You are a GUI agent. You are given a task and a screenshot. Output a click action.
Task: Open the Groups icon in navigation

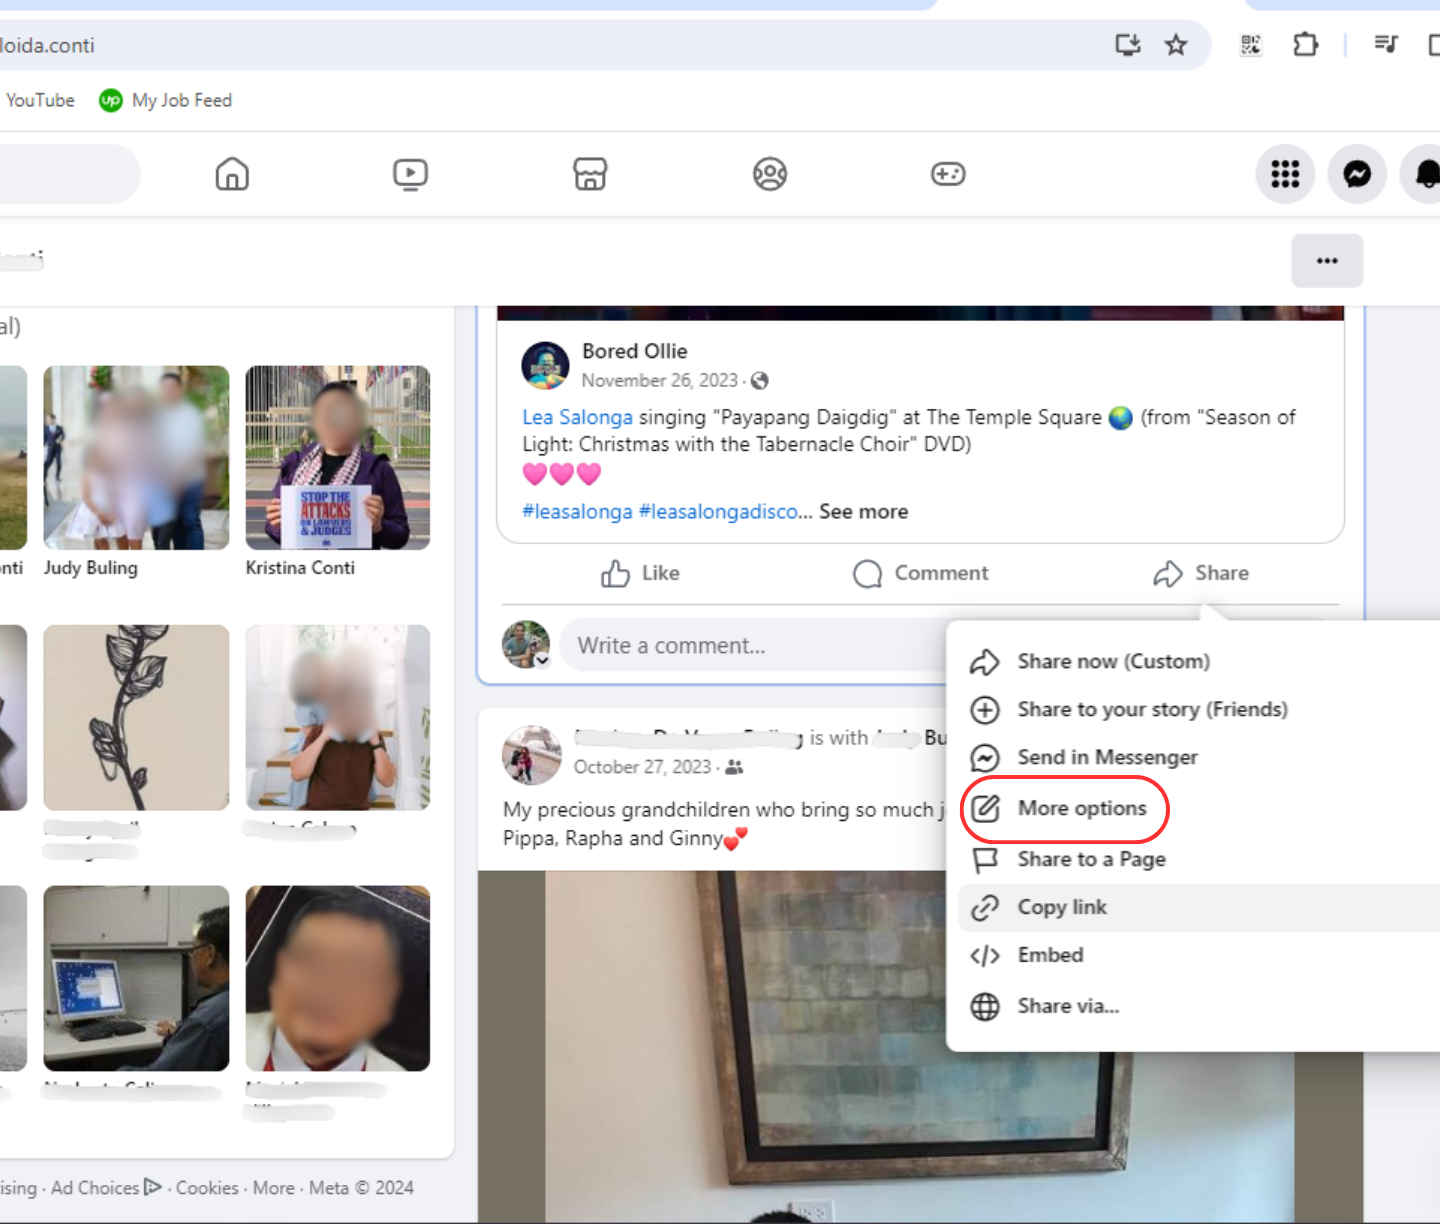coord(770,174)
